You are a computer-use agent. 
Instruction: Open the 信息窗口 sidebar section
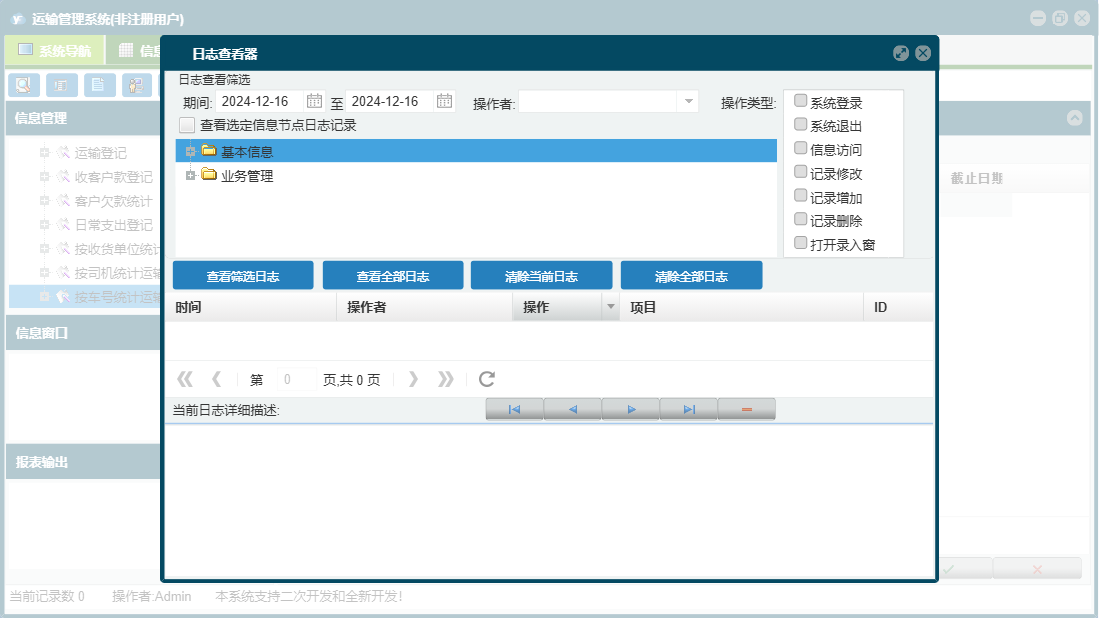83,333
